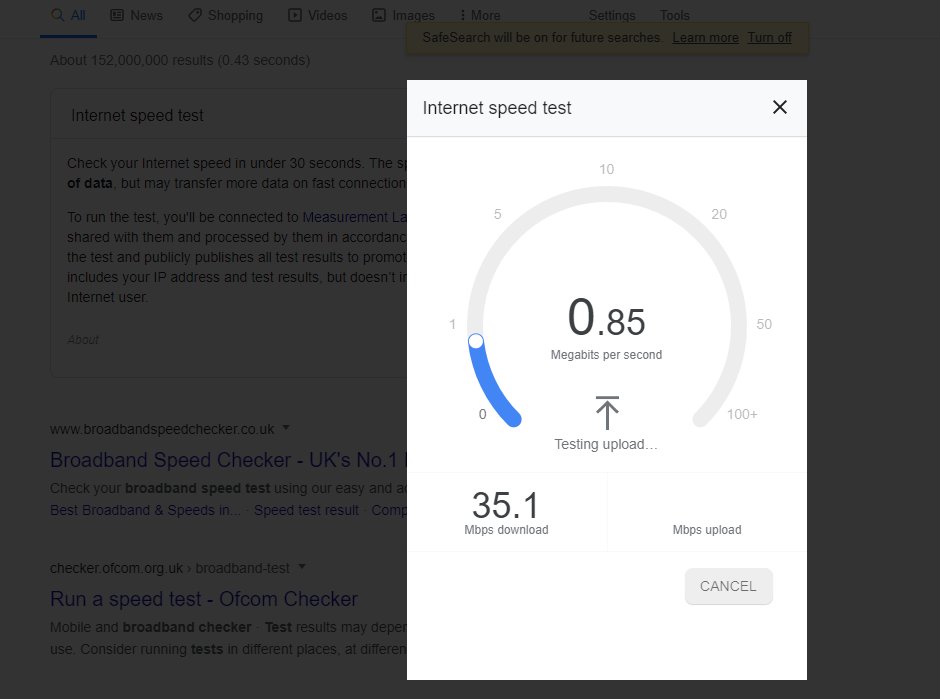This screenshot has height=699, width=940.
Task: Expand options arrow next to checker.ofcom.org.uk
Action: [302, 567]
